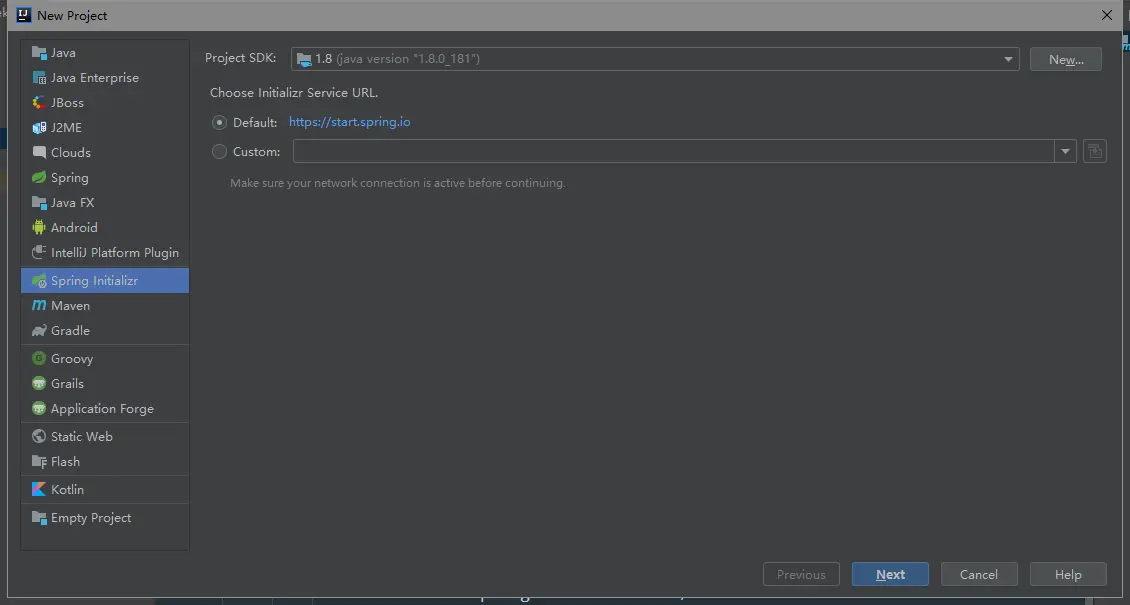1130x605 pixels.
Task: Select the Android label
Action: [74, 228]
